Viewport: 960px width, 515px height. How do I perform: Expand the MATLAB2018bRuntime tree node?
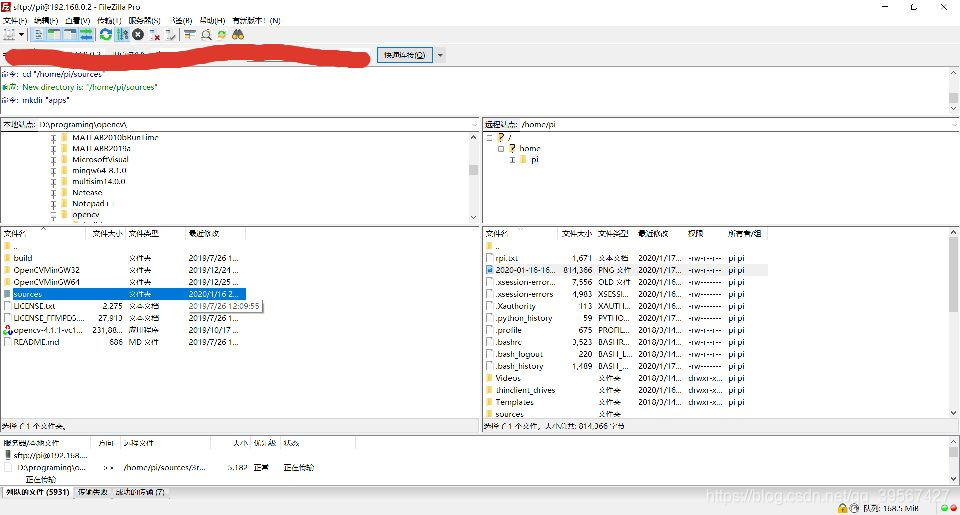tap(53, 138)
